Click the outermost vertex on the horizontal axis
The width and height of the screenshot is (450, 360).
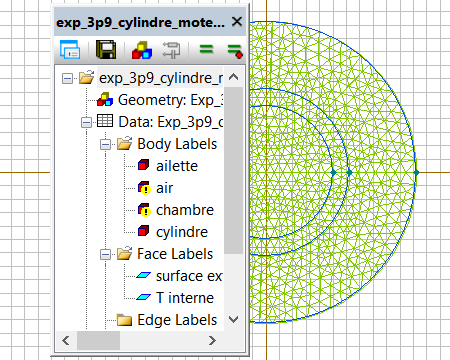click(416, 172)
